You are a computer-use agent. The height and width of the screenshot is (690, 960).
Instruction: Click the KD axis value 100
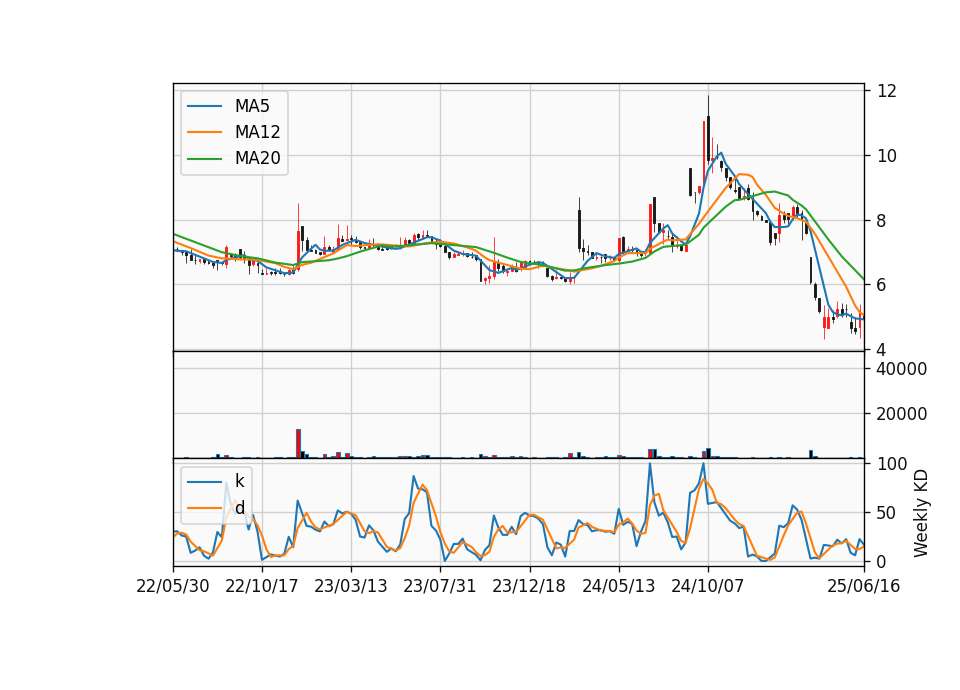coord(892,464)
